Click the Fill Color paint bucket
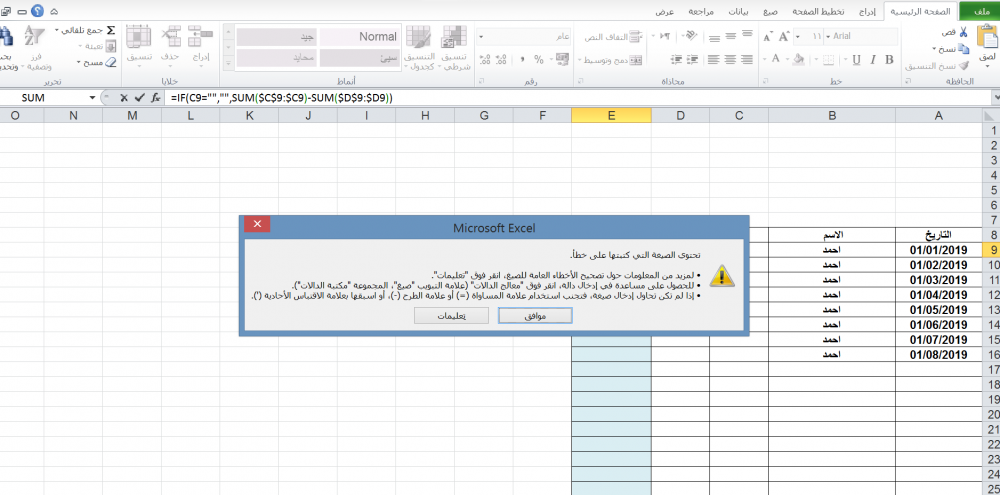The height and width of the screenshot is (495, 1000). [x=798, y=59]
